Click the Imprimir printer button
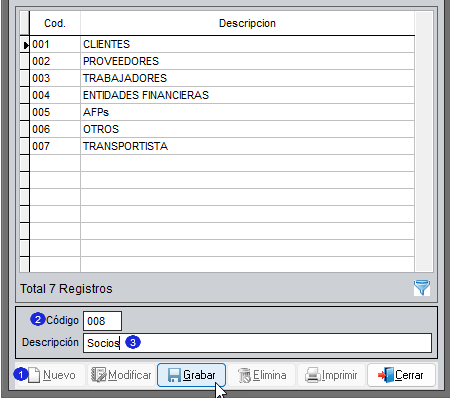The image size is (450, 398). coord(331,375)
